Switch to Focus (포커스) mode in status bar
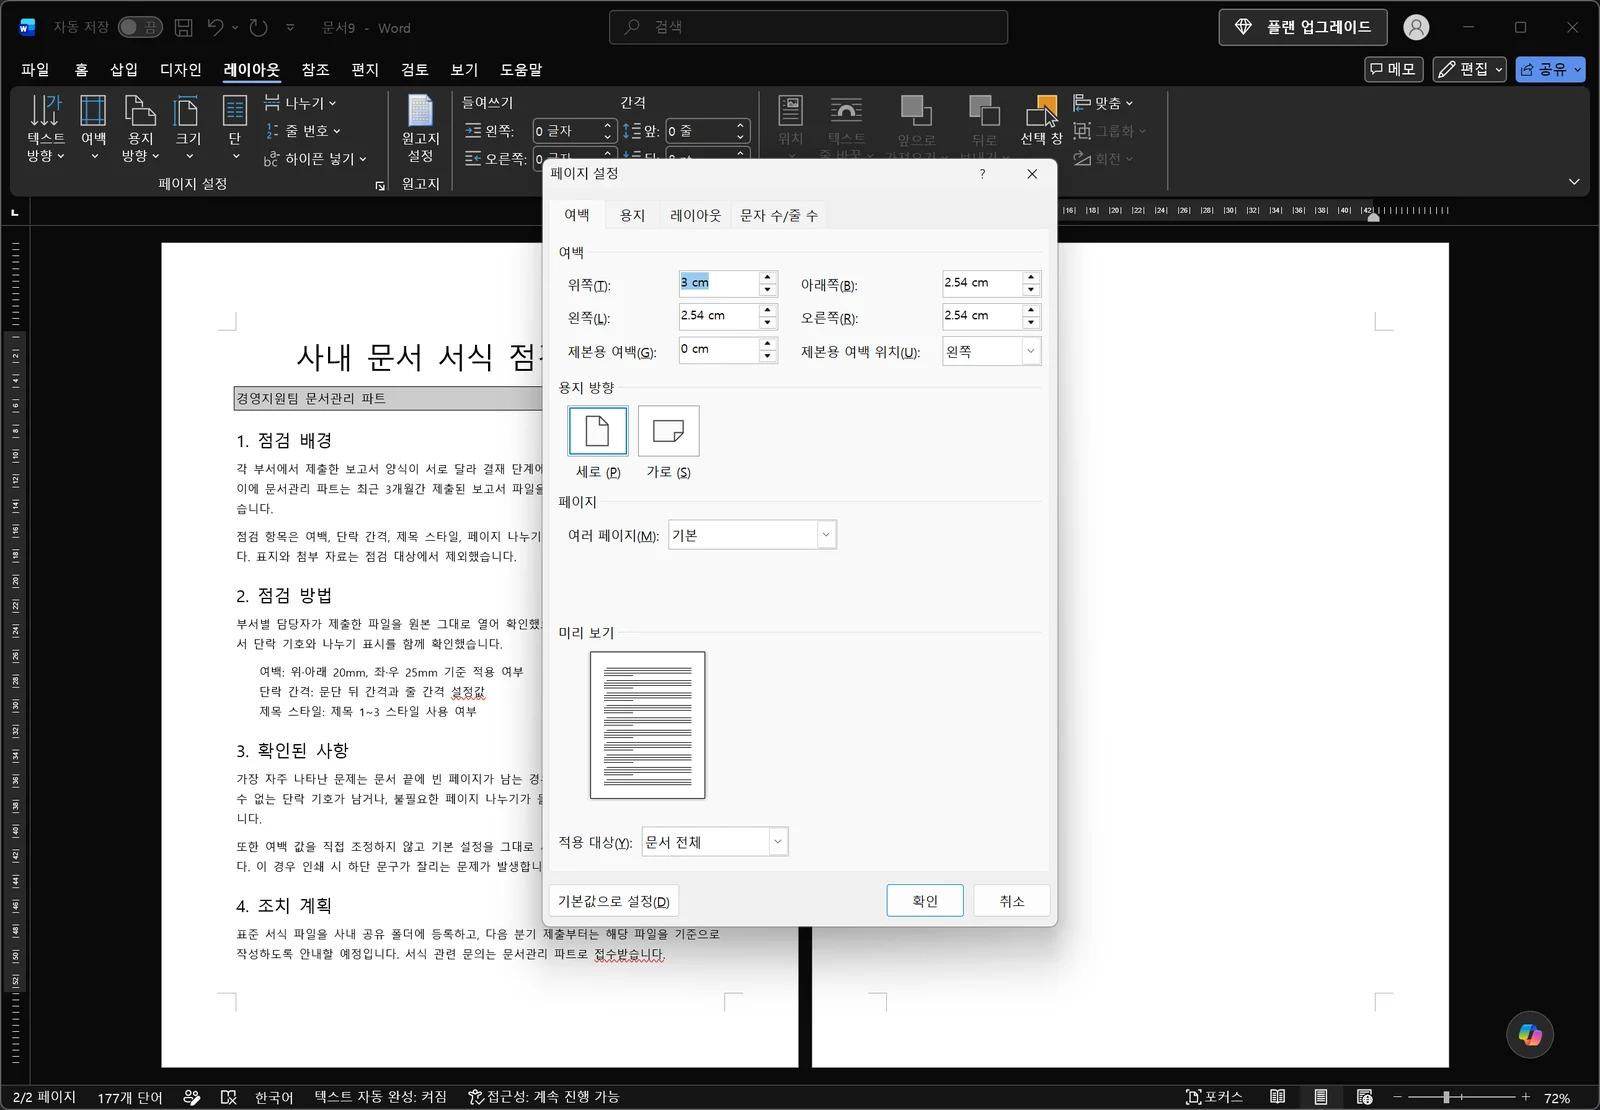The width and height of the screenshot is (1600, 1110). point(1214,1097)
